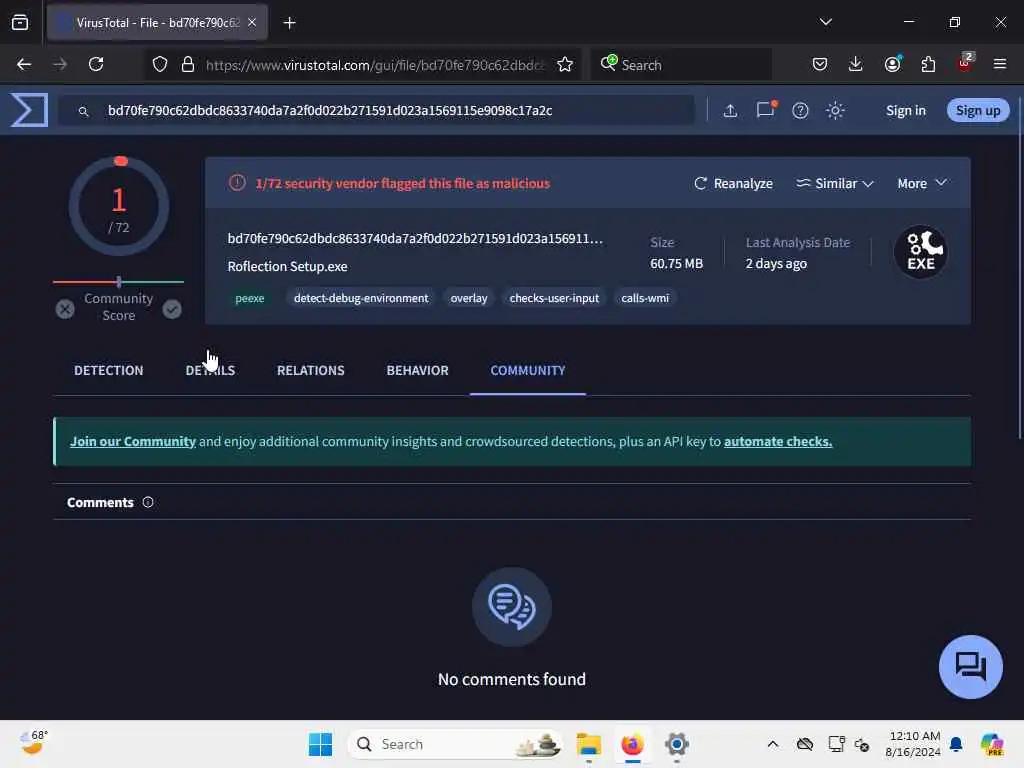
Task: Click the community score slider bar
Action: click(118, 282)
